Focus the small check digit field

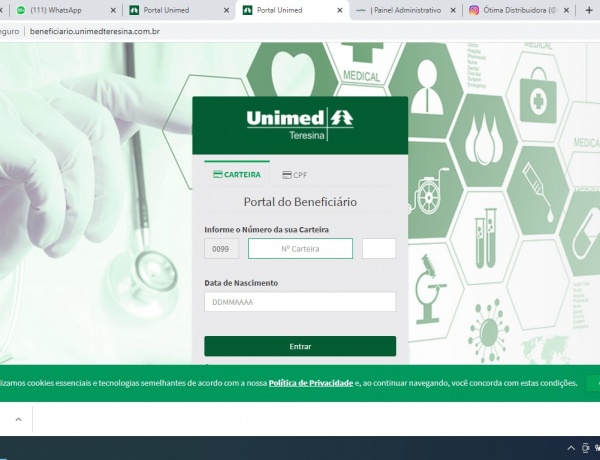[379, 249]
